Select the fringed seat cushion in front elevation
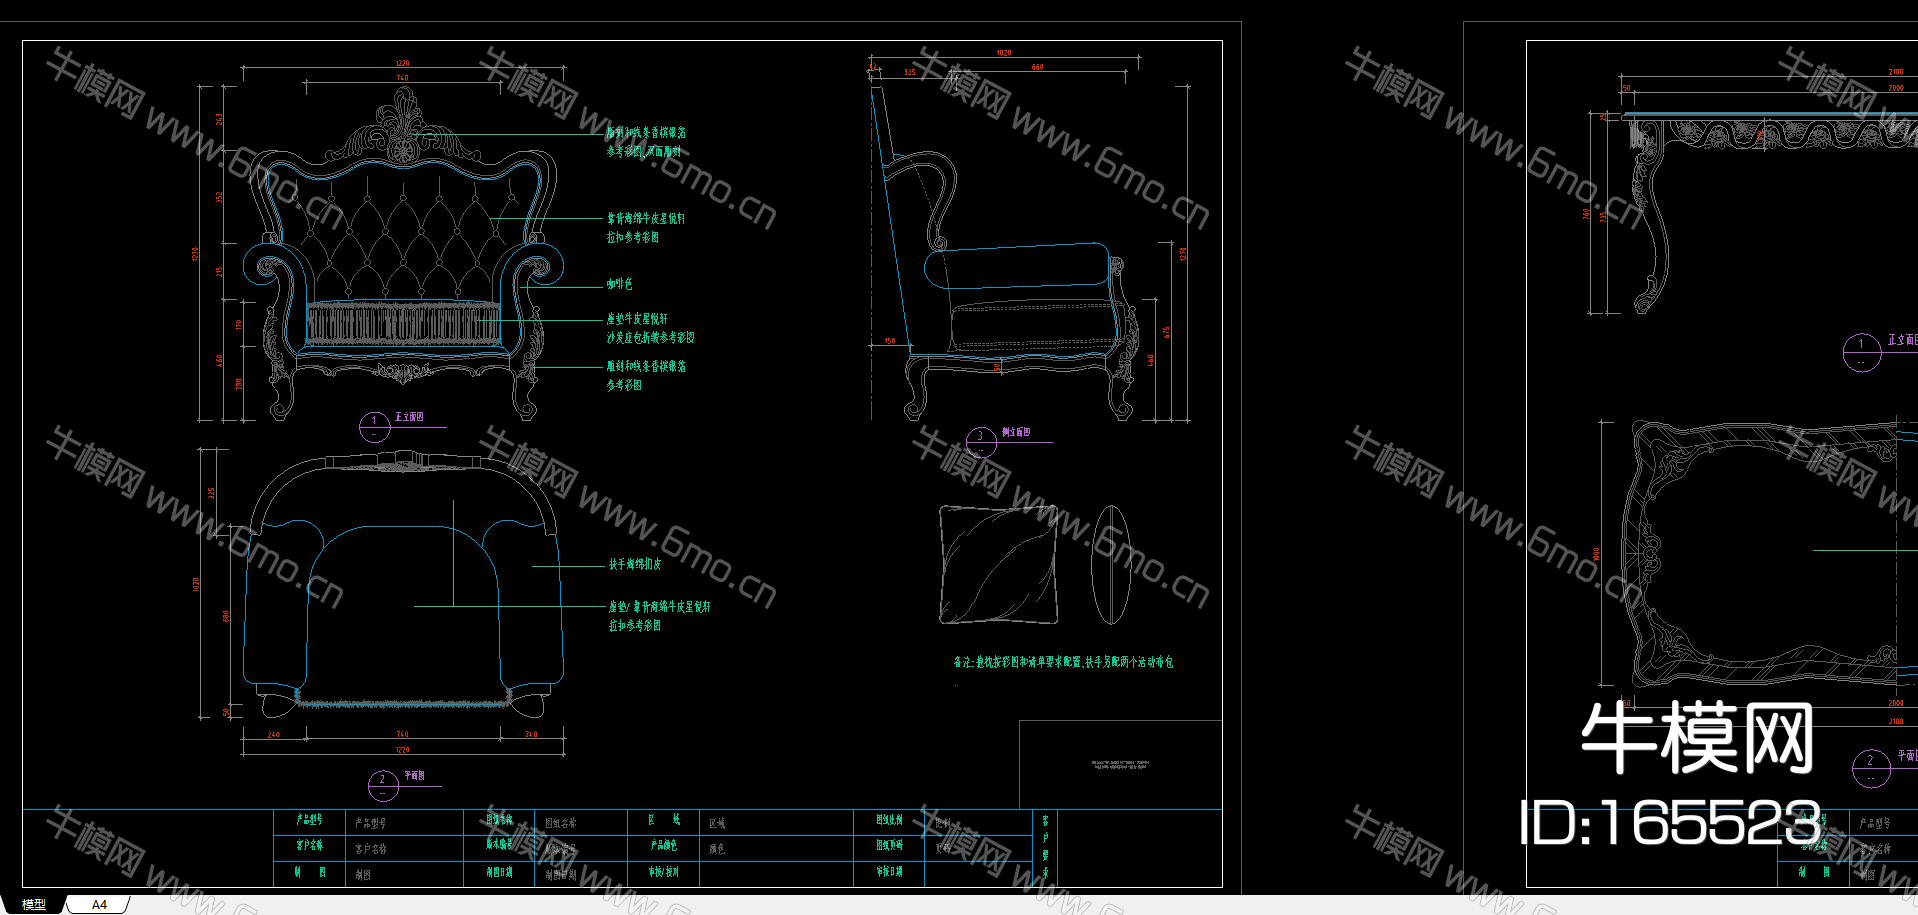The height and width of the screenshot is (915, 1918). (403, 324)
